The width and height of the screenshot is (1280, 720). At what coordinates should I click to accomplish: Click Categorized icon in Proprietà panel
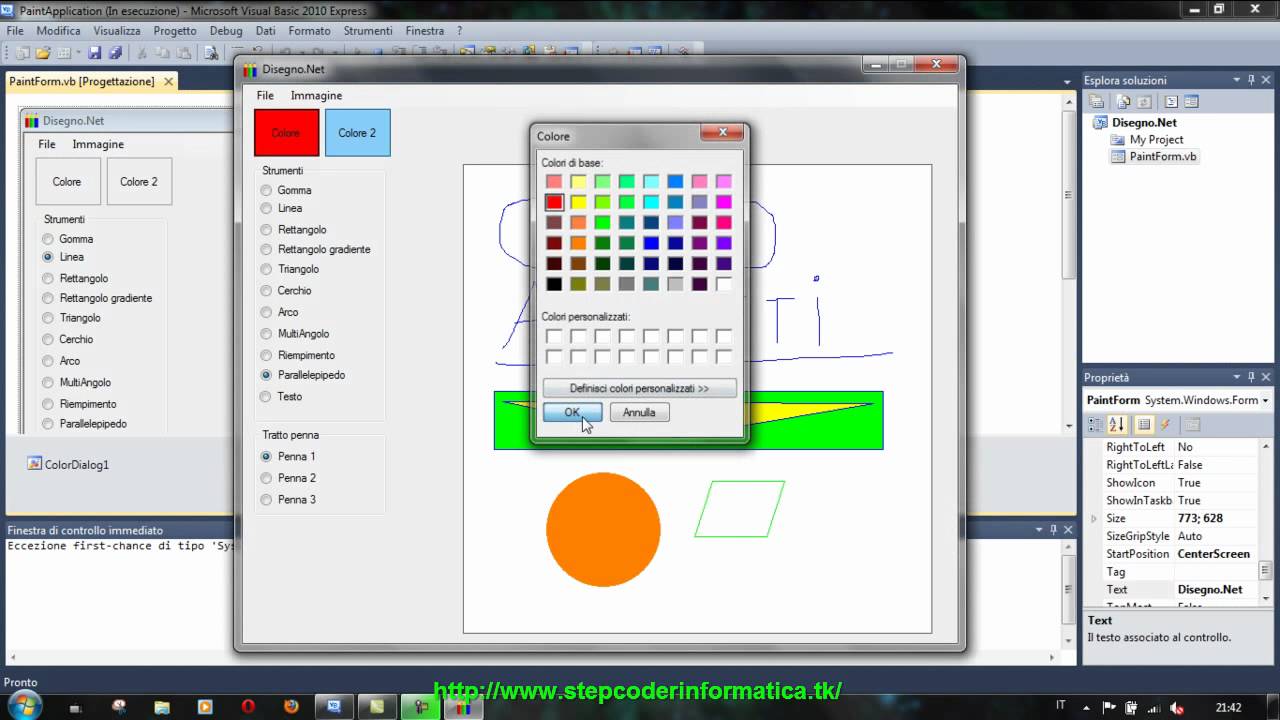[1097, 425]
